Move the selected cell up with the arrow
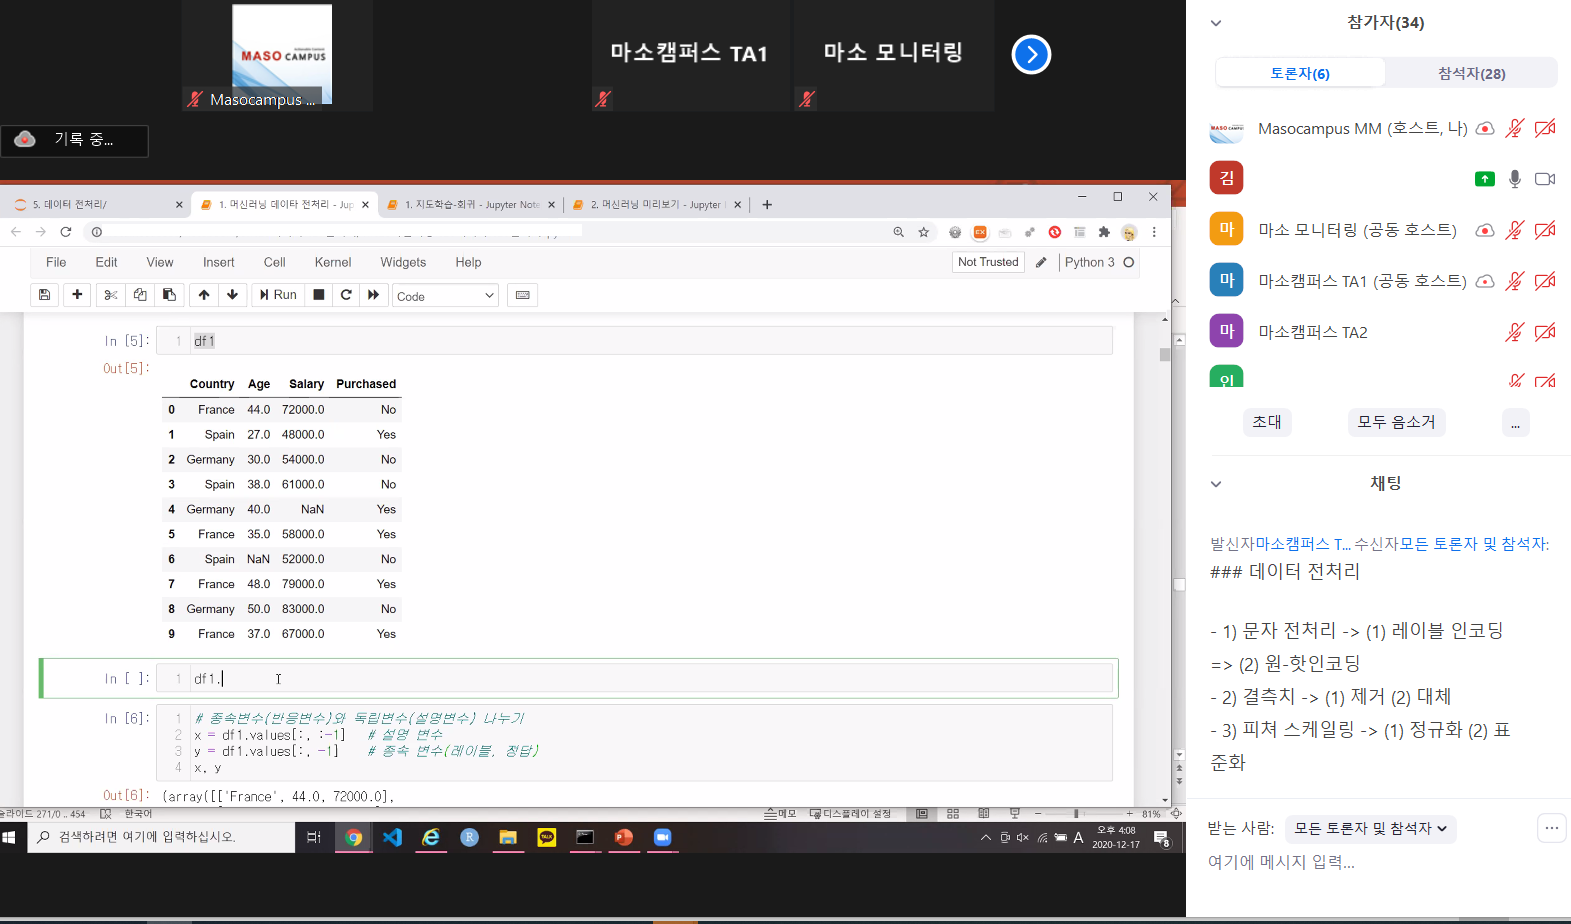 pos(204,295)
